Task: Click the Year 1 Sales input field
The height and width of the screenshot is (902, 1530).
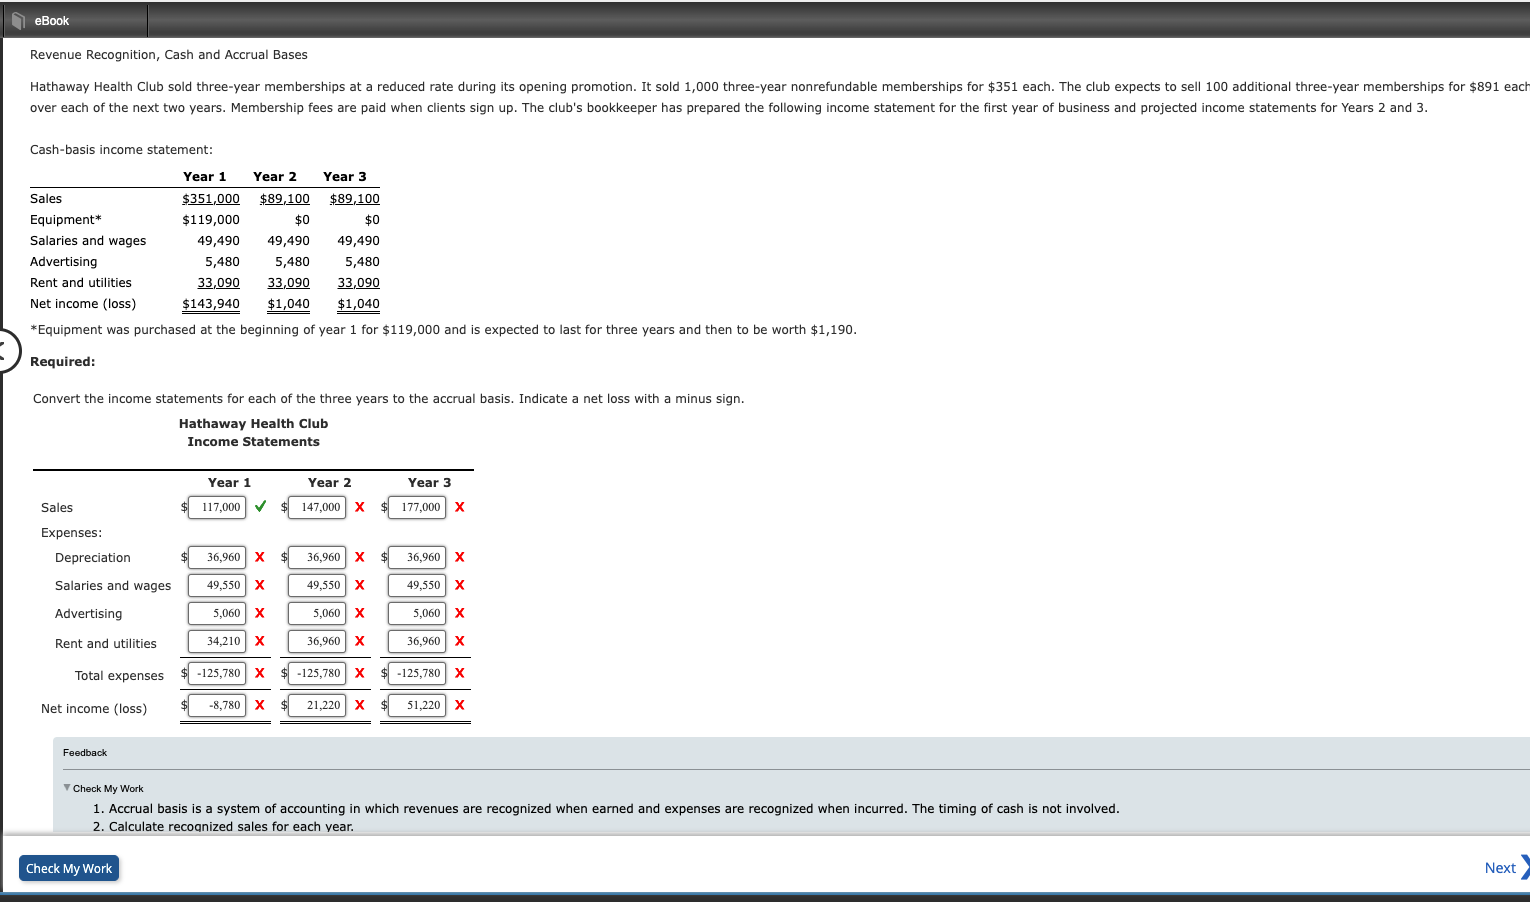Action: coord(217,507)
